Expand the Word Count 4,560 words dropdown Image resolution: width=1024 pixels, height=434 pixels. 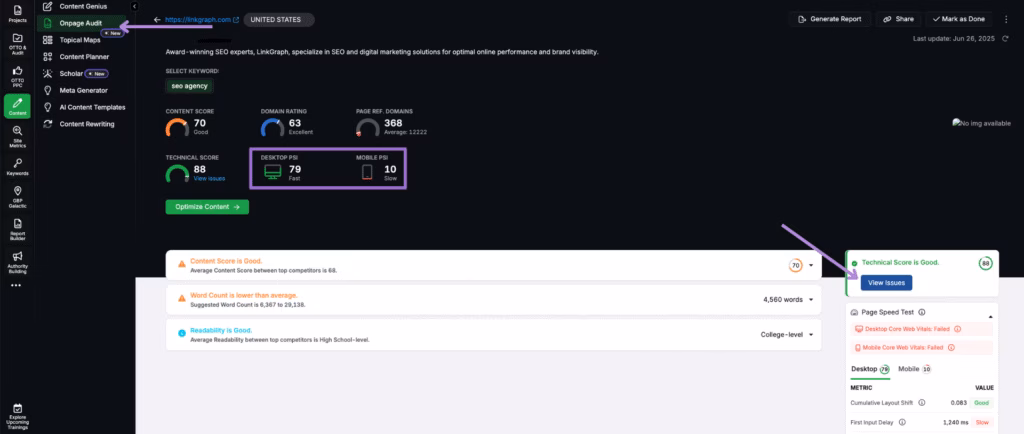pos(810,298)
